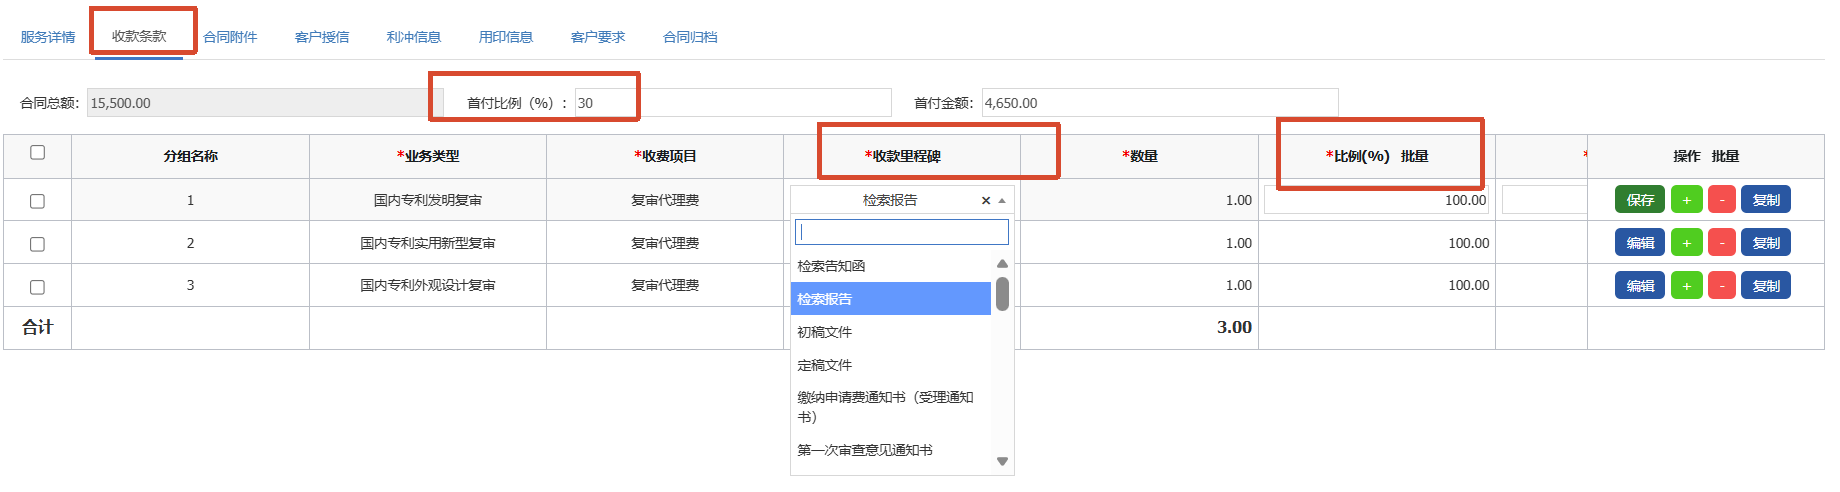Click the 复审代理费 cell in row 2
The image size is (1840, 492).
665,243
